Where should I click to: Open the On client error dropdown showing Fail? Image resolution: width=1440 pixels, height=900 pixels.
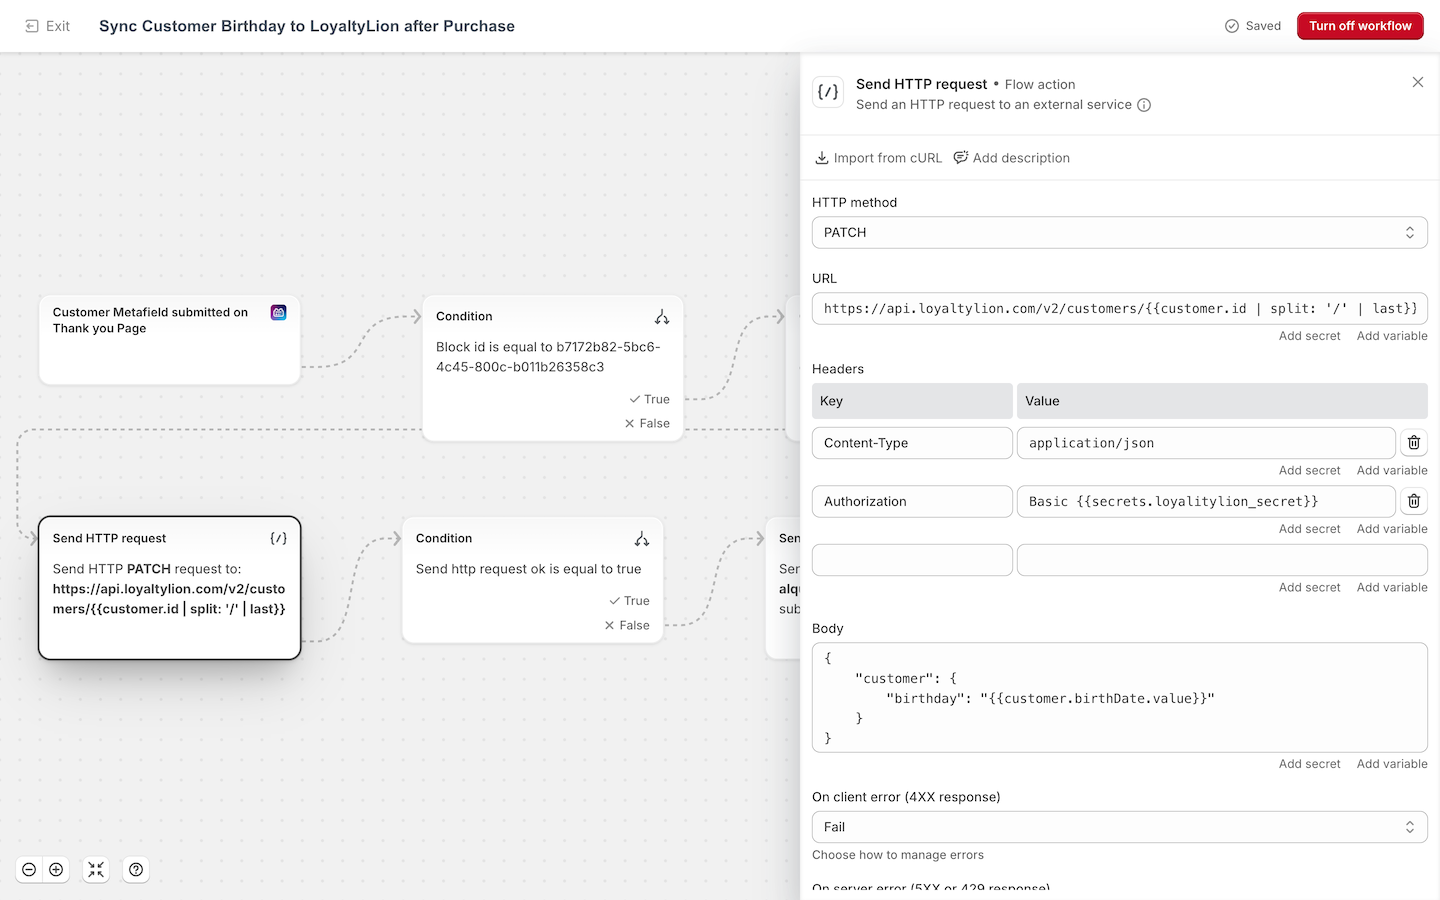click(1119, 826)
